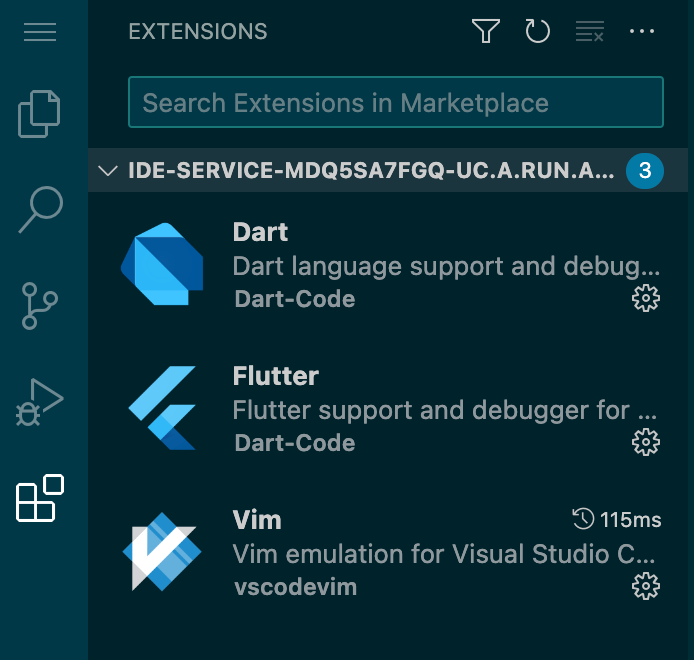694x660 pixels.
Task: Select the Flutter extension title
Action: click(276, 376)
